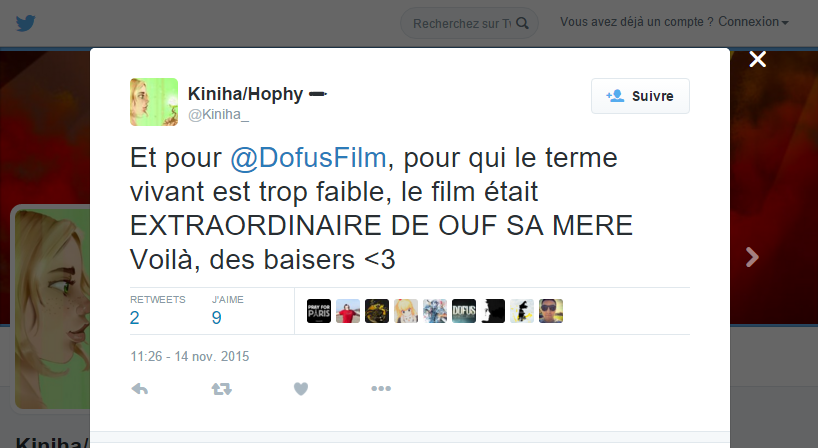Open Kiniha/Hophy profile avatar in tweet
Screen dimensions: 818x448
[154, 102]
